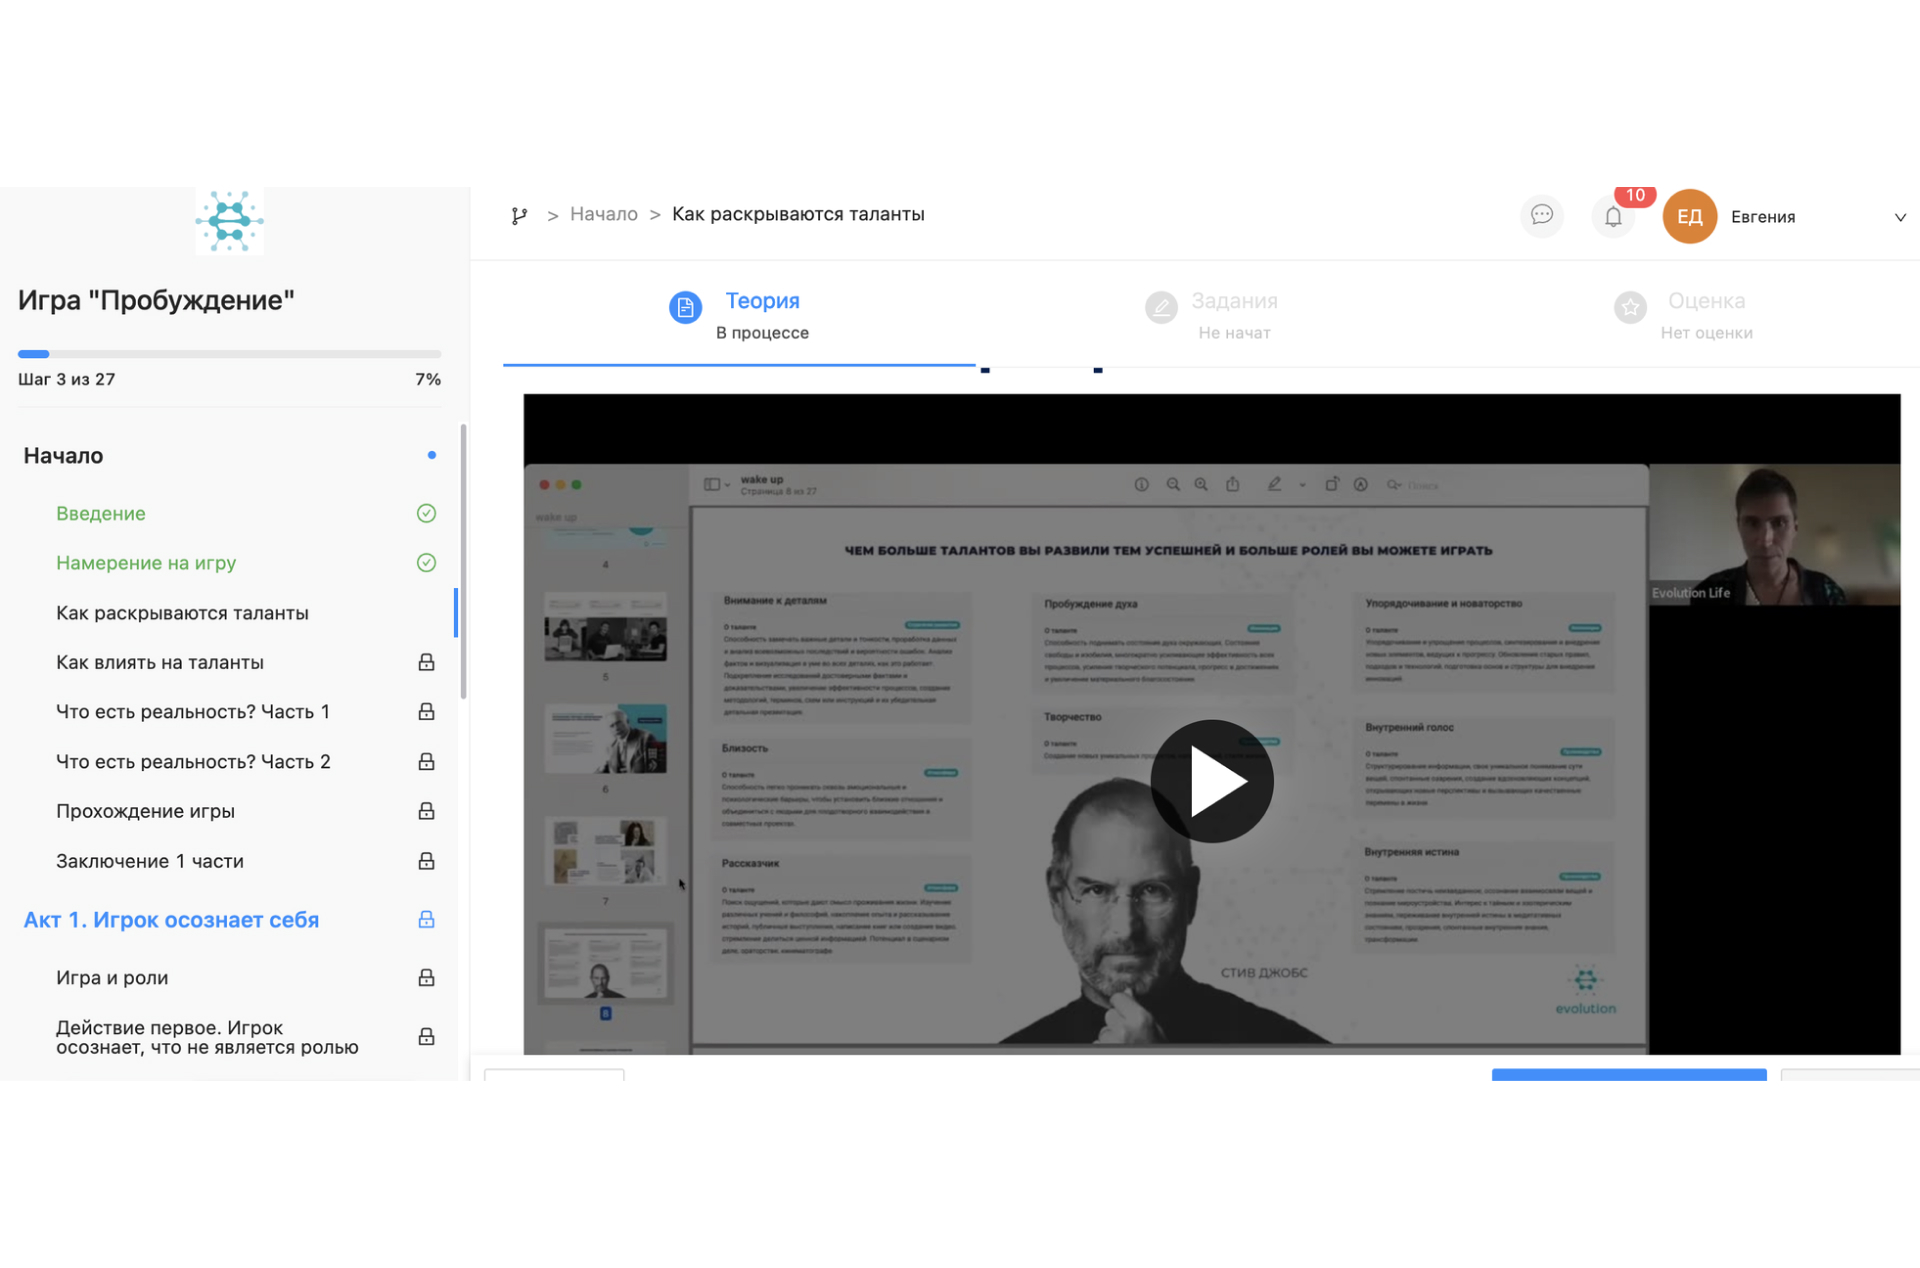
Task: Click the completed checkmark next to Введение
Action: pyautogui.click(x=426, y=513)
